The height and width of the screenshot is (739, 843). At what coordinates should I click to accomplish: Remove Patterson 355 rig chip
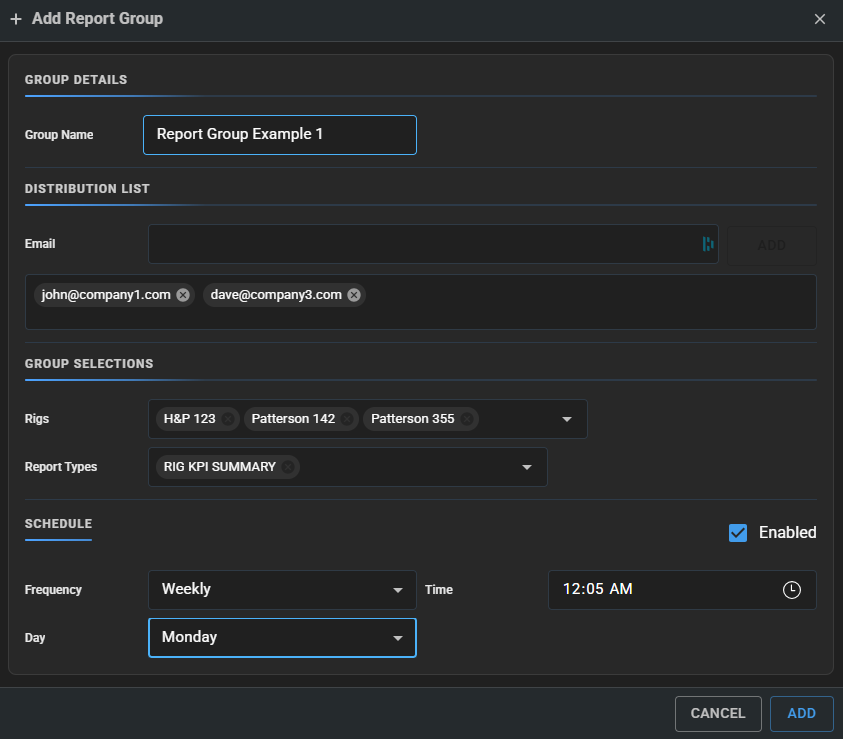pos(467,419)
